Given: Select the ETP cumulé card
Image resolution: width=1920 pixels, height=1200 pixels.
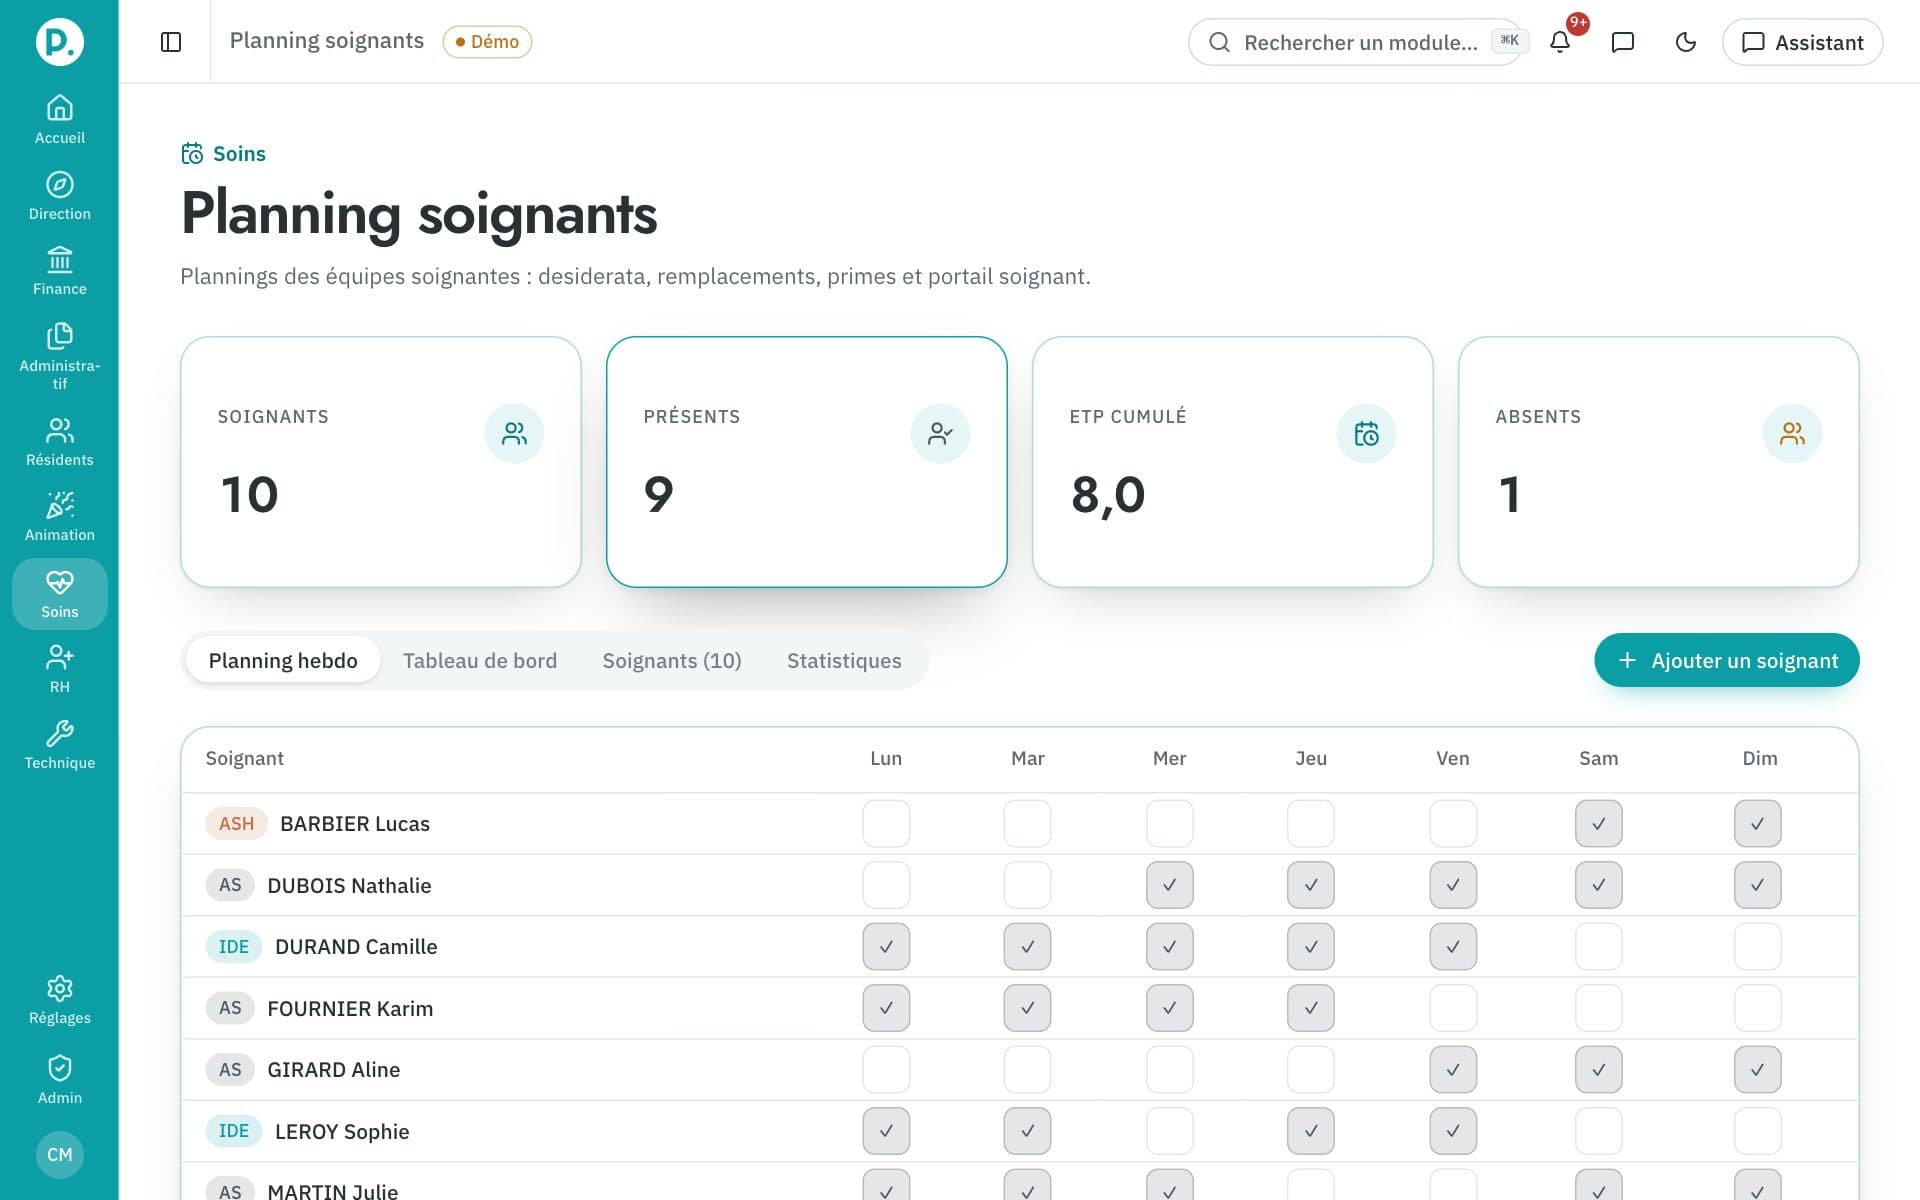Looking at the screenshot, I should 1233,462.
